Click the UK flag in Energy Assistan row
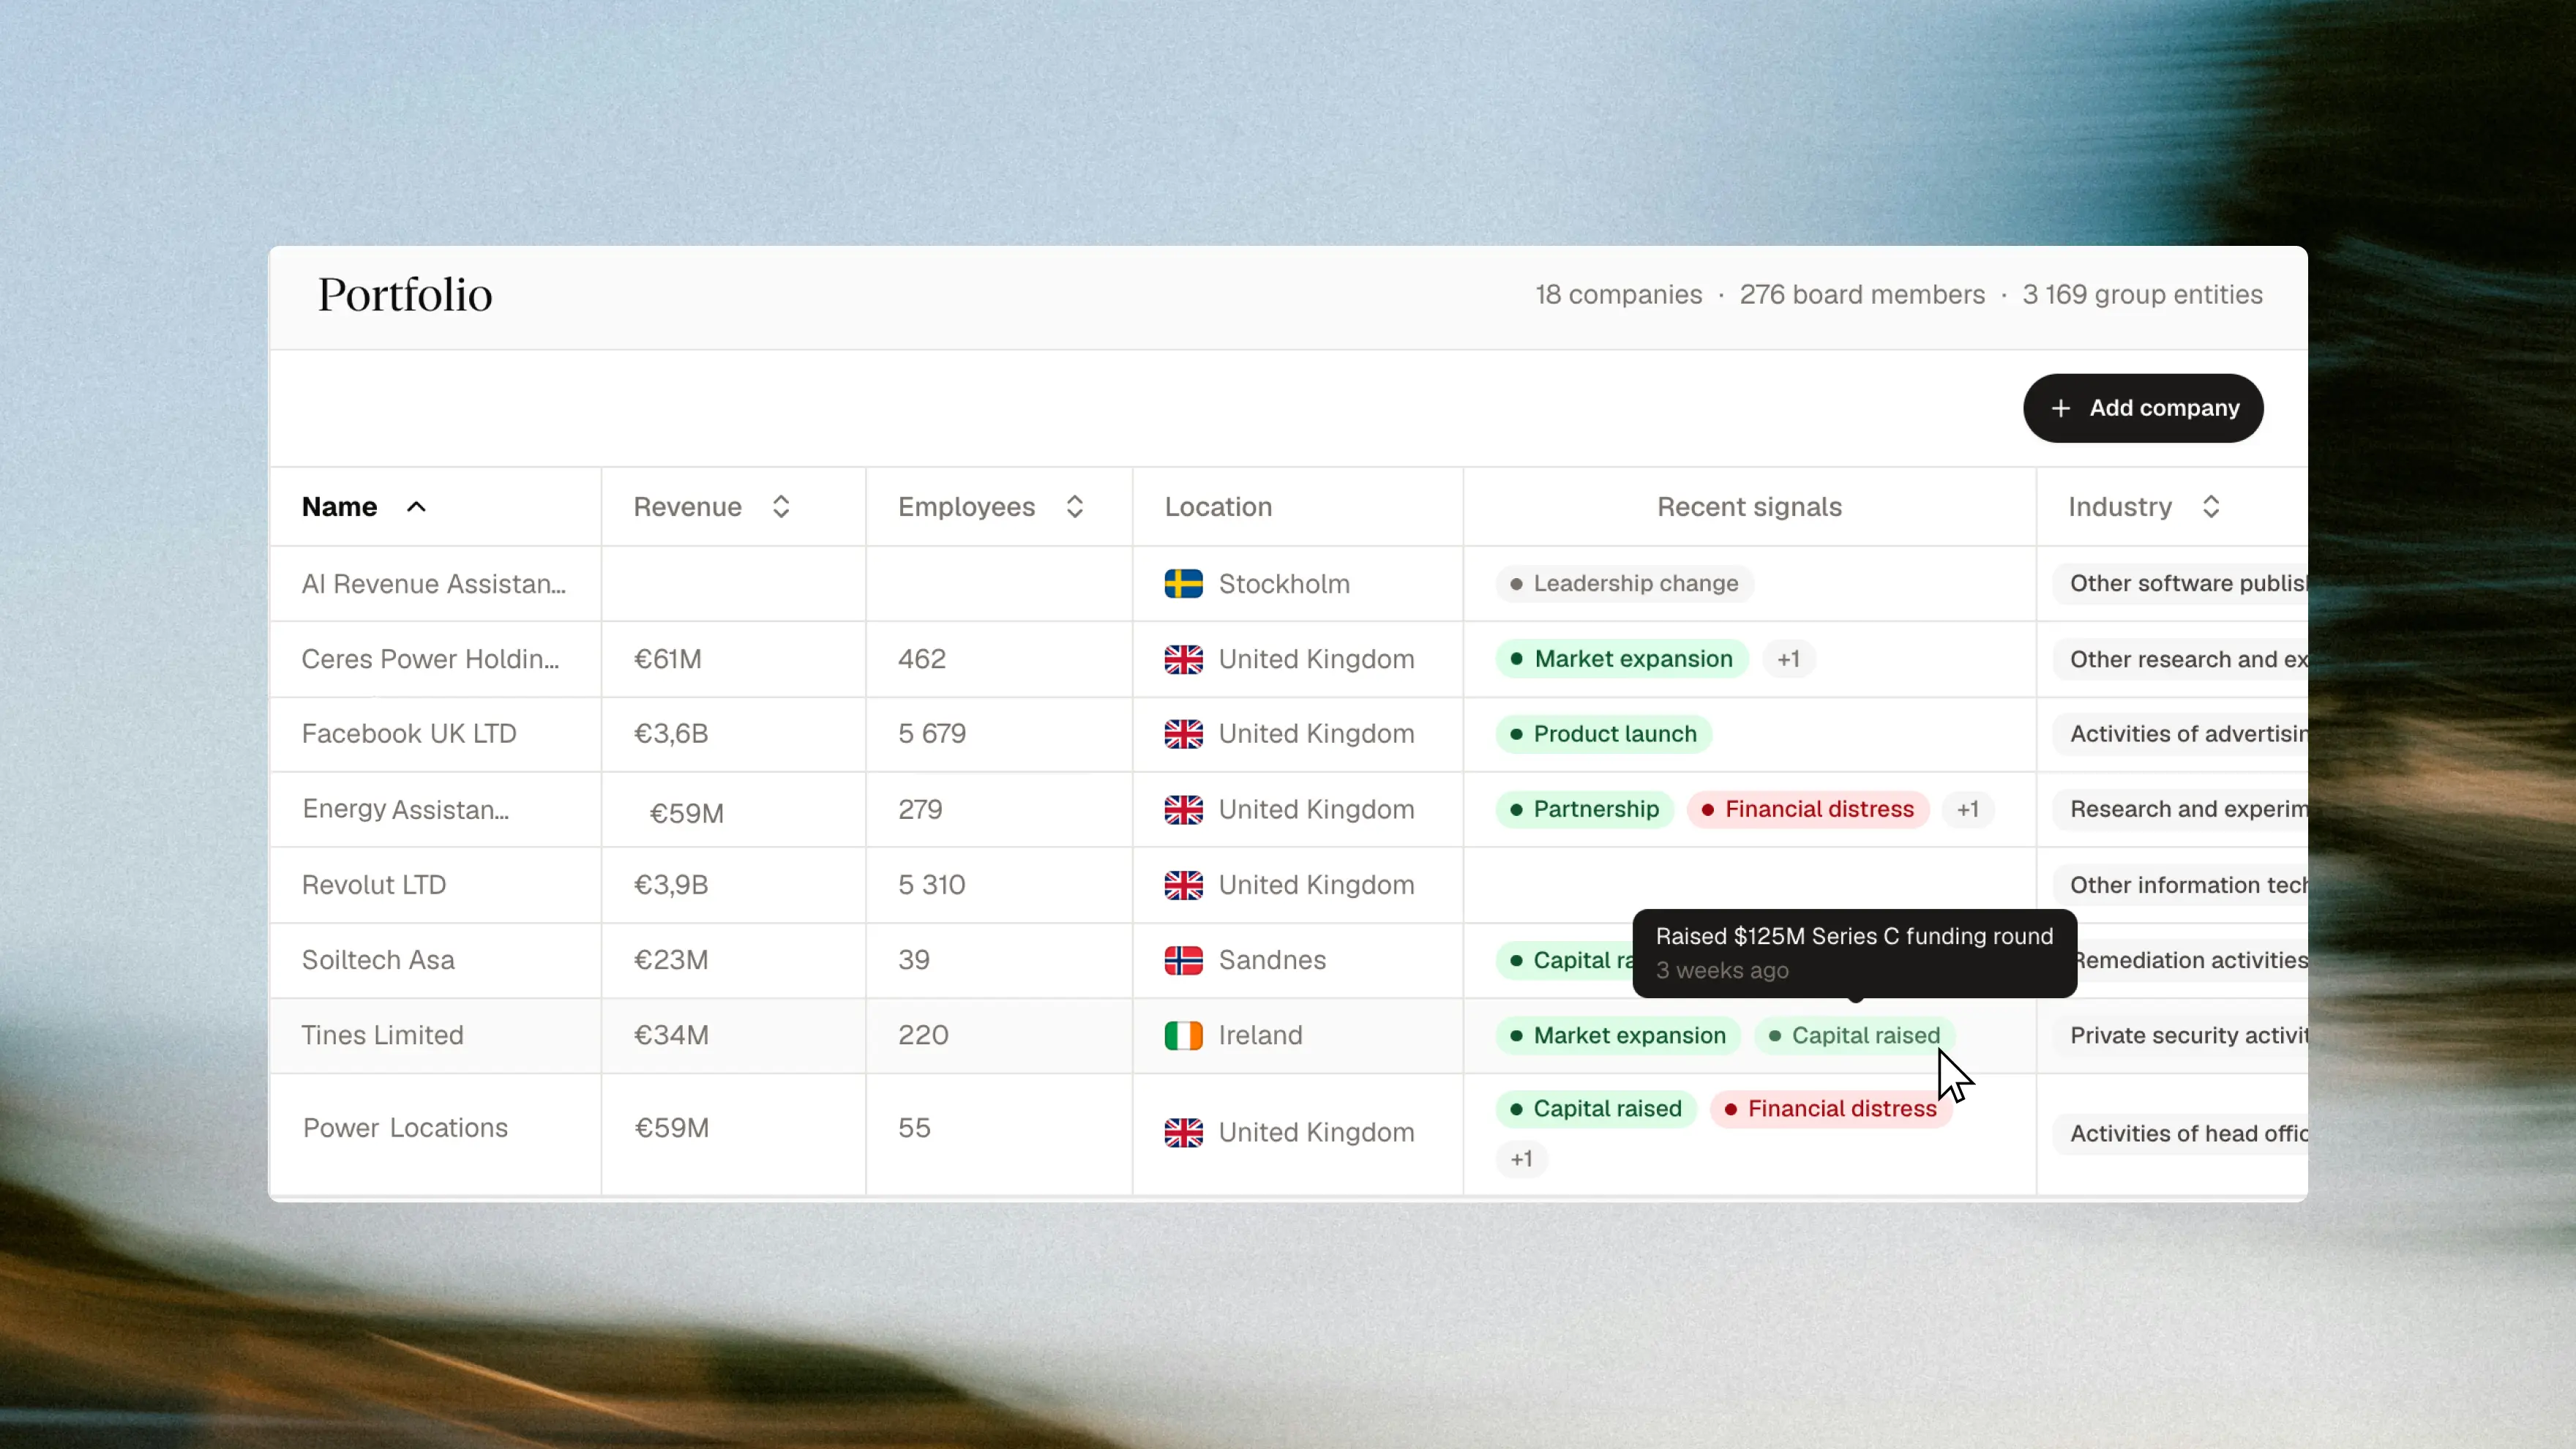Screen dimensions: 2576x1449 (1183, 810)
